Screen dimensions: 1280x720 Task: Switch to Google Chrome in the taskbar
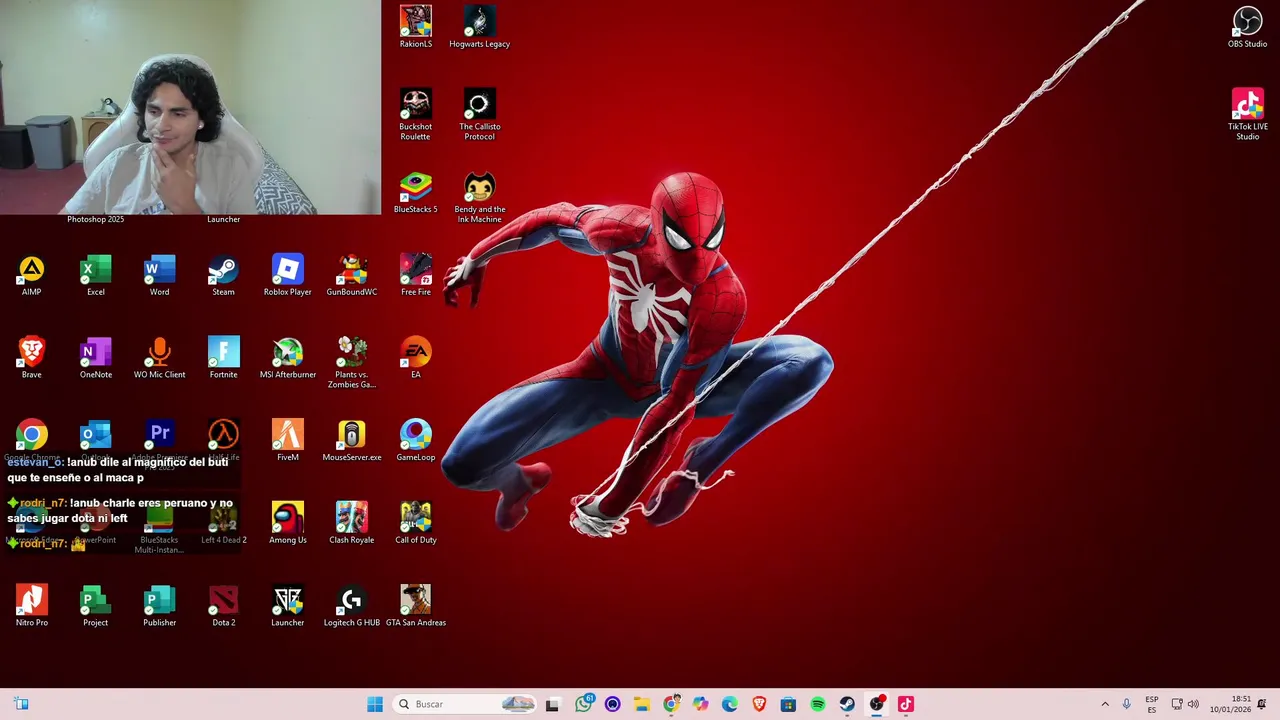click(671, 704)
